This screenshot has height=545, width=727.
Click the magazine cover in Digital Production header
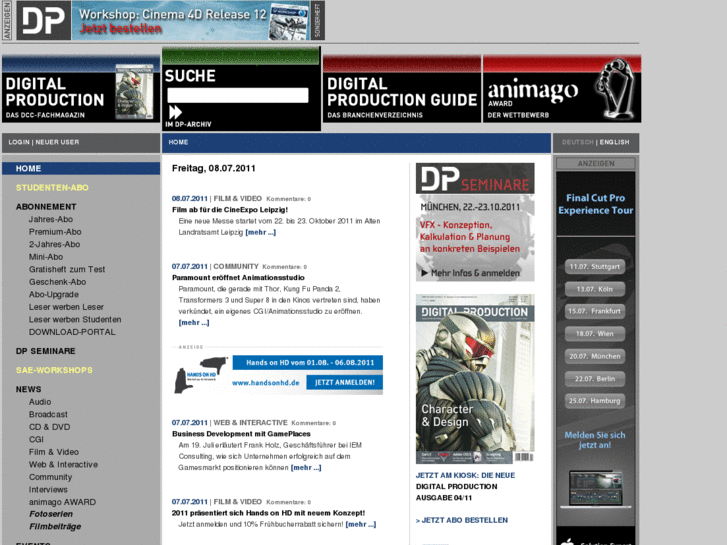tap(134, 92)
